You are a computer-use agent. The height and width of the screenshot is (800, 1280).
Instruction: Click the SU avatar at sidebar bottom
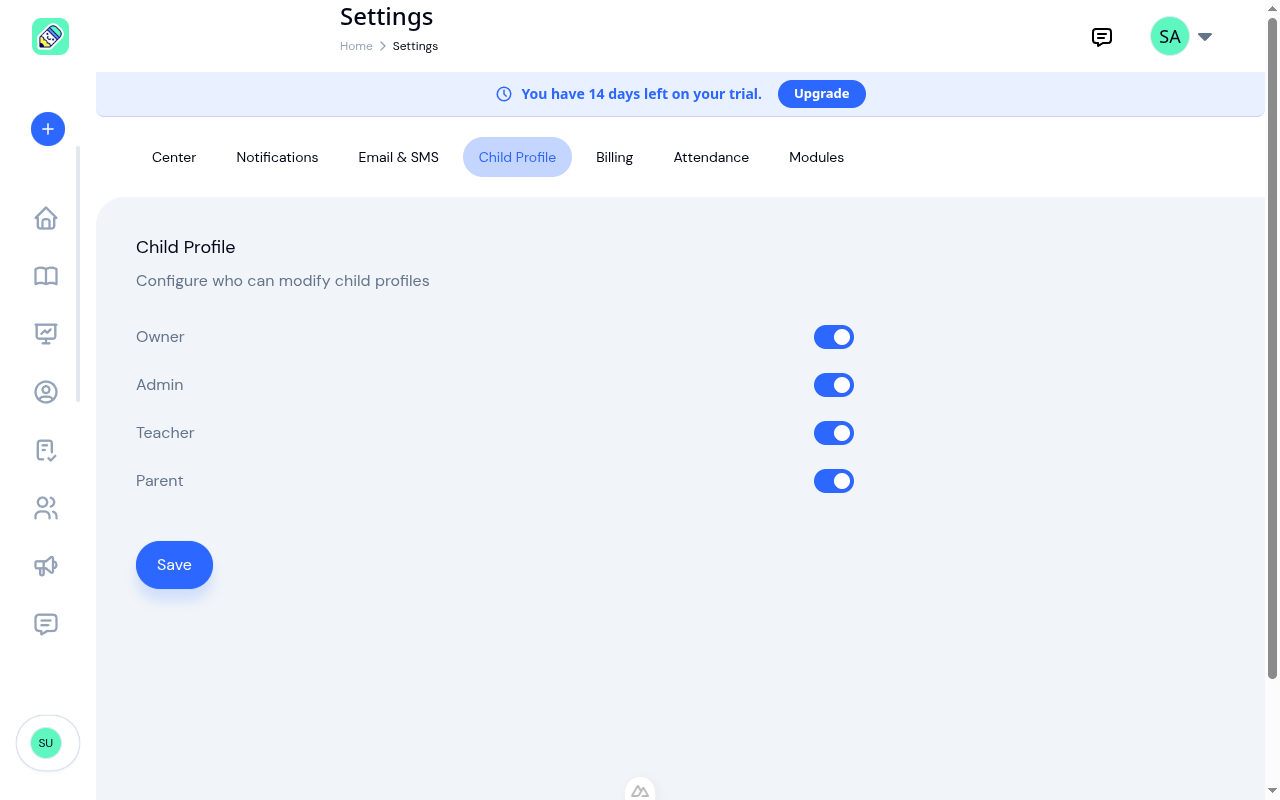pos(46,743)
